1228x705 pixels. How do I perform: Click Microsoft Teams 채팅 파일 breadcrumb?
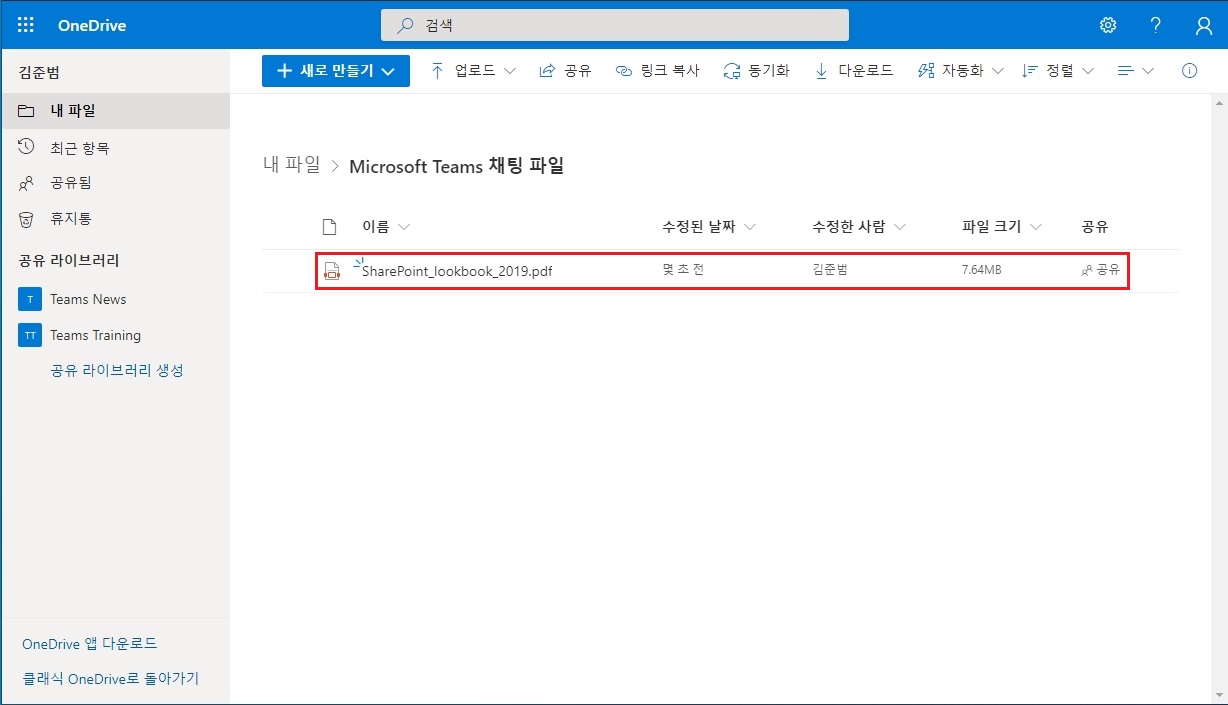click(457, 166)
